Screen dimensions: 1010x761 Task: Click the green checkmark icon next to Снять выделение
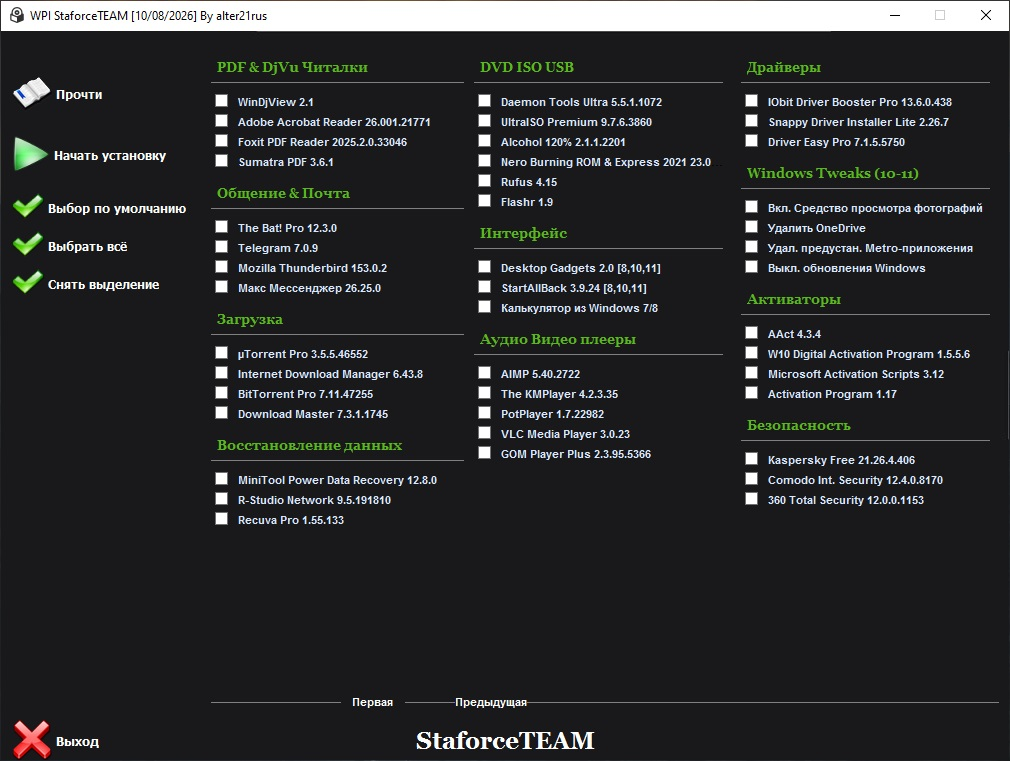[x=28, y=282]
